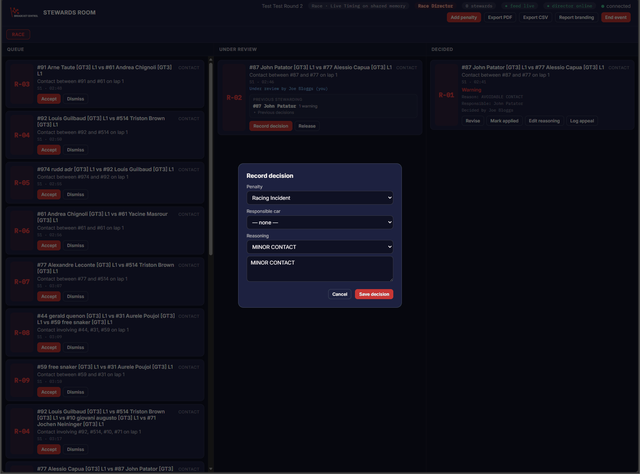Dismiss incident R-05 rudd adr

(76, 194)
